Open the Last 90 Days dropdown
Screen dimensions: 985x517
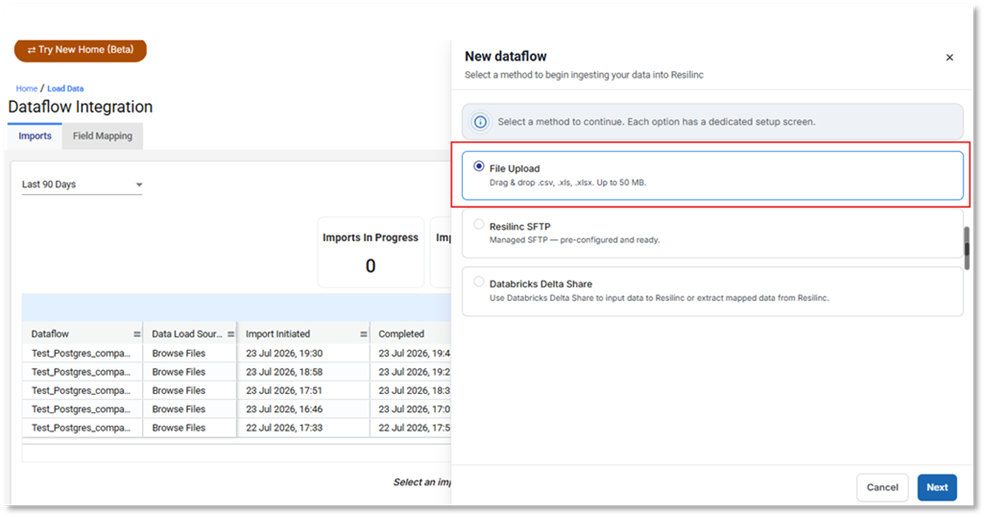(82, 185)
